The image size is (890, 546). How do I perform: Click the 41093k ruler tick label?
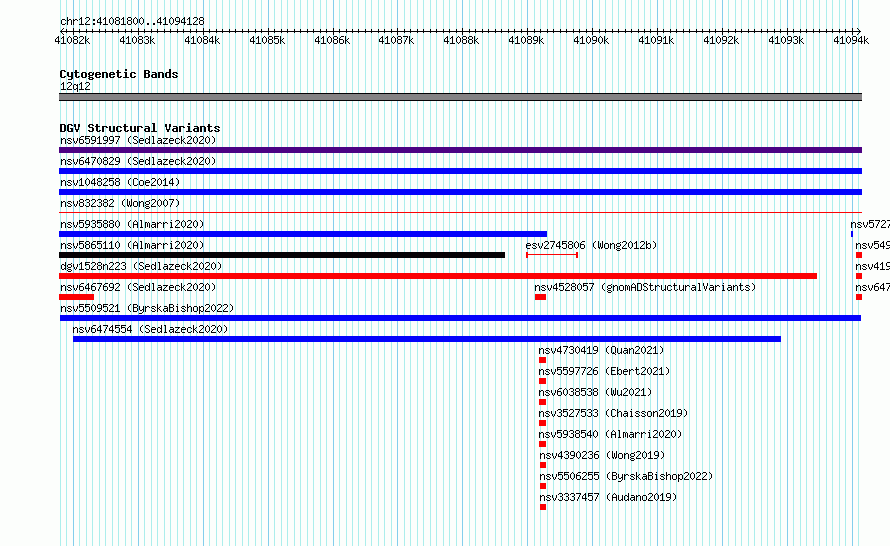786,40
